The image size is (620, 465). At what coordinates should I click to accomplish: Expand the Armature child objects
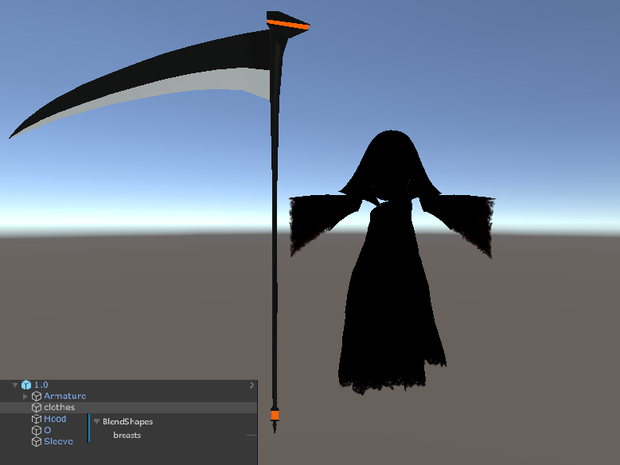[x=25, y=396]
